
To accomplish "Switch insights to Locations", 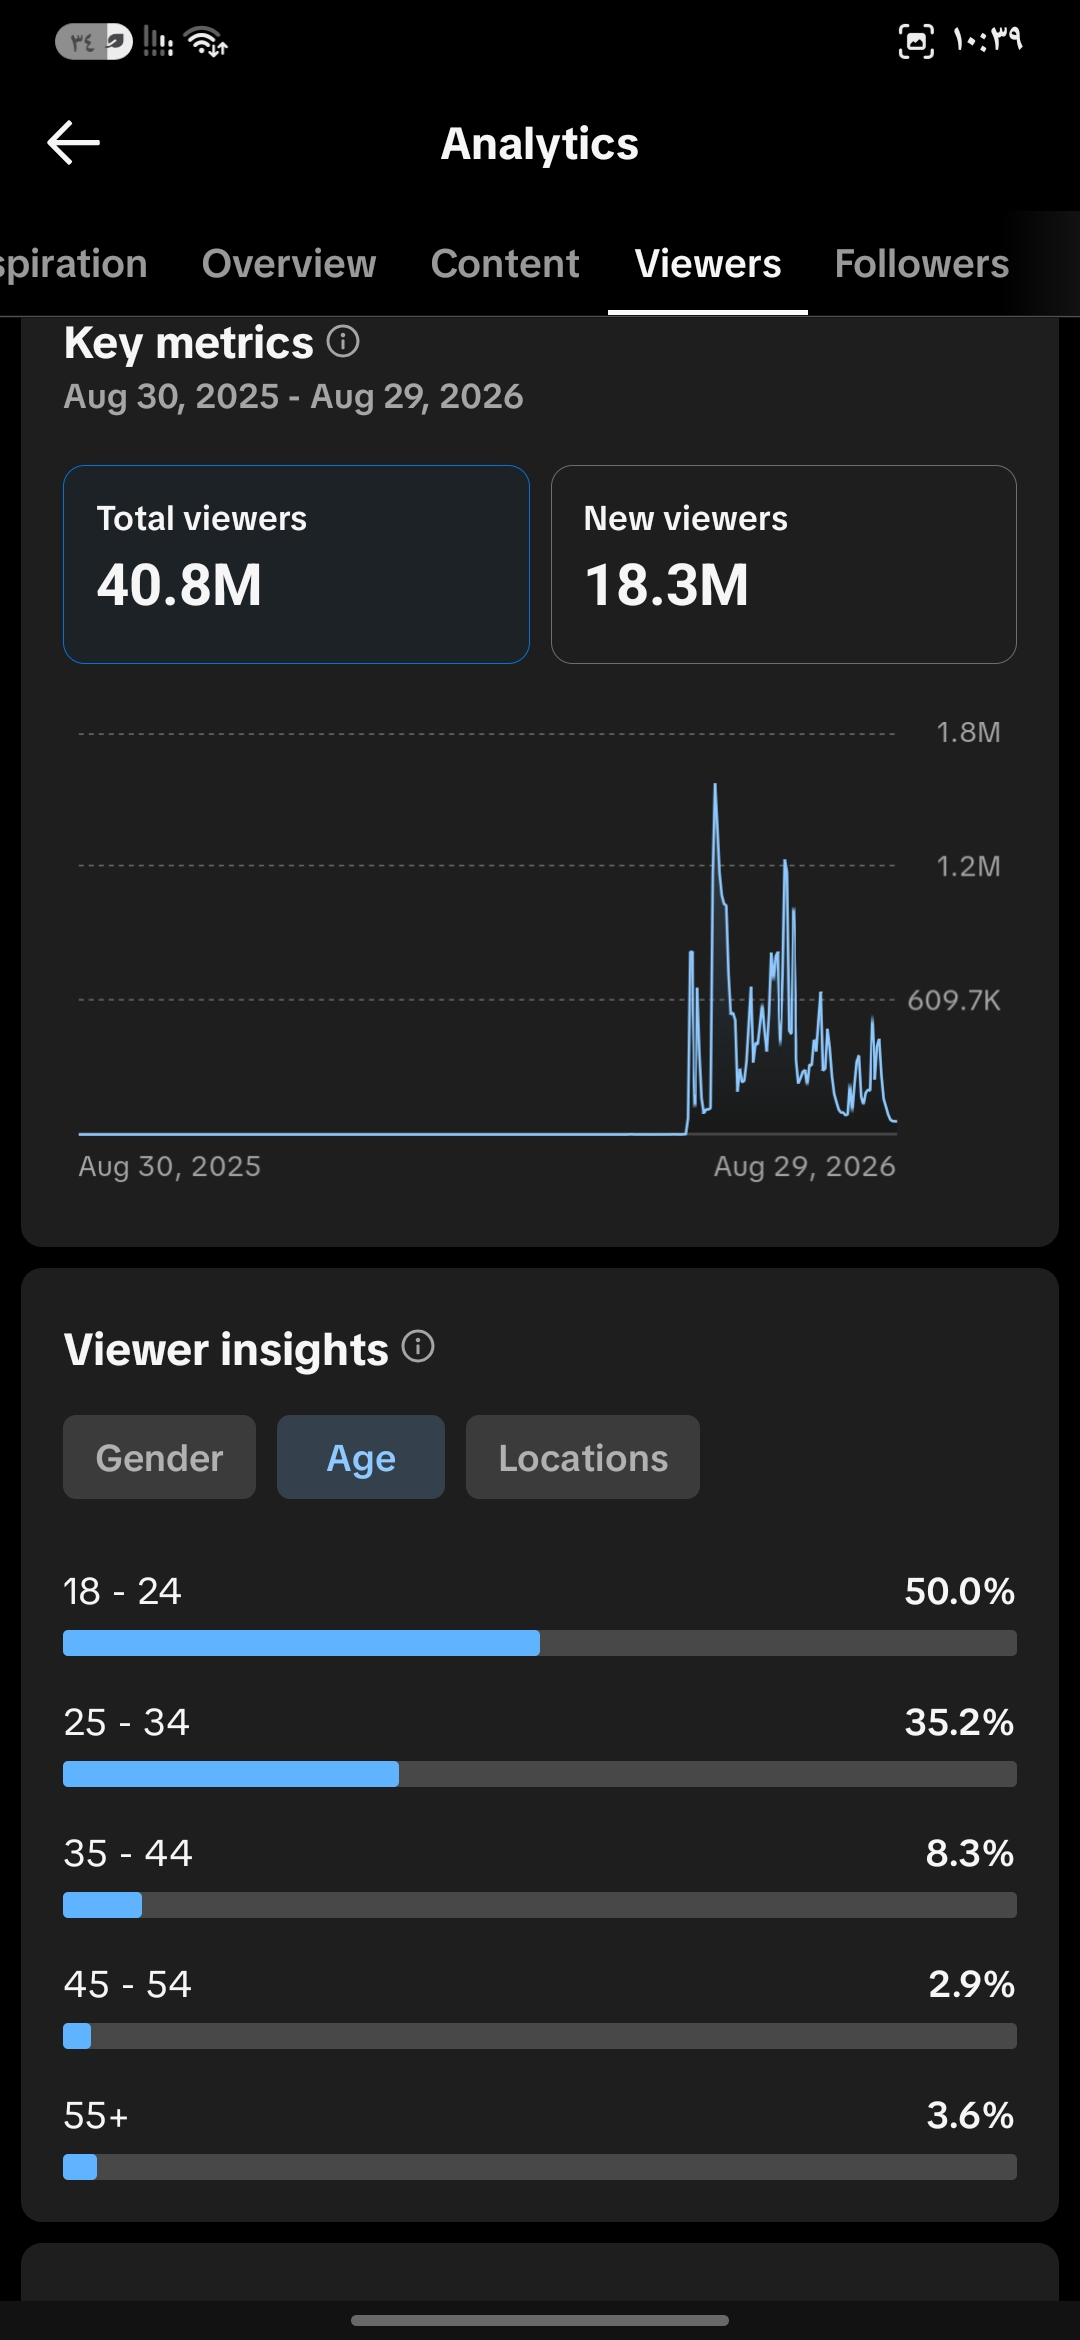I will [583, 1457].
